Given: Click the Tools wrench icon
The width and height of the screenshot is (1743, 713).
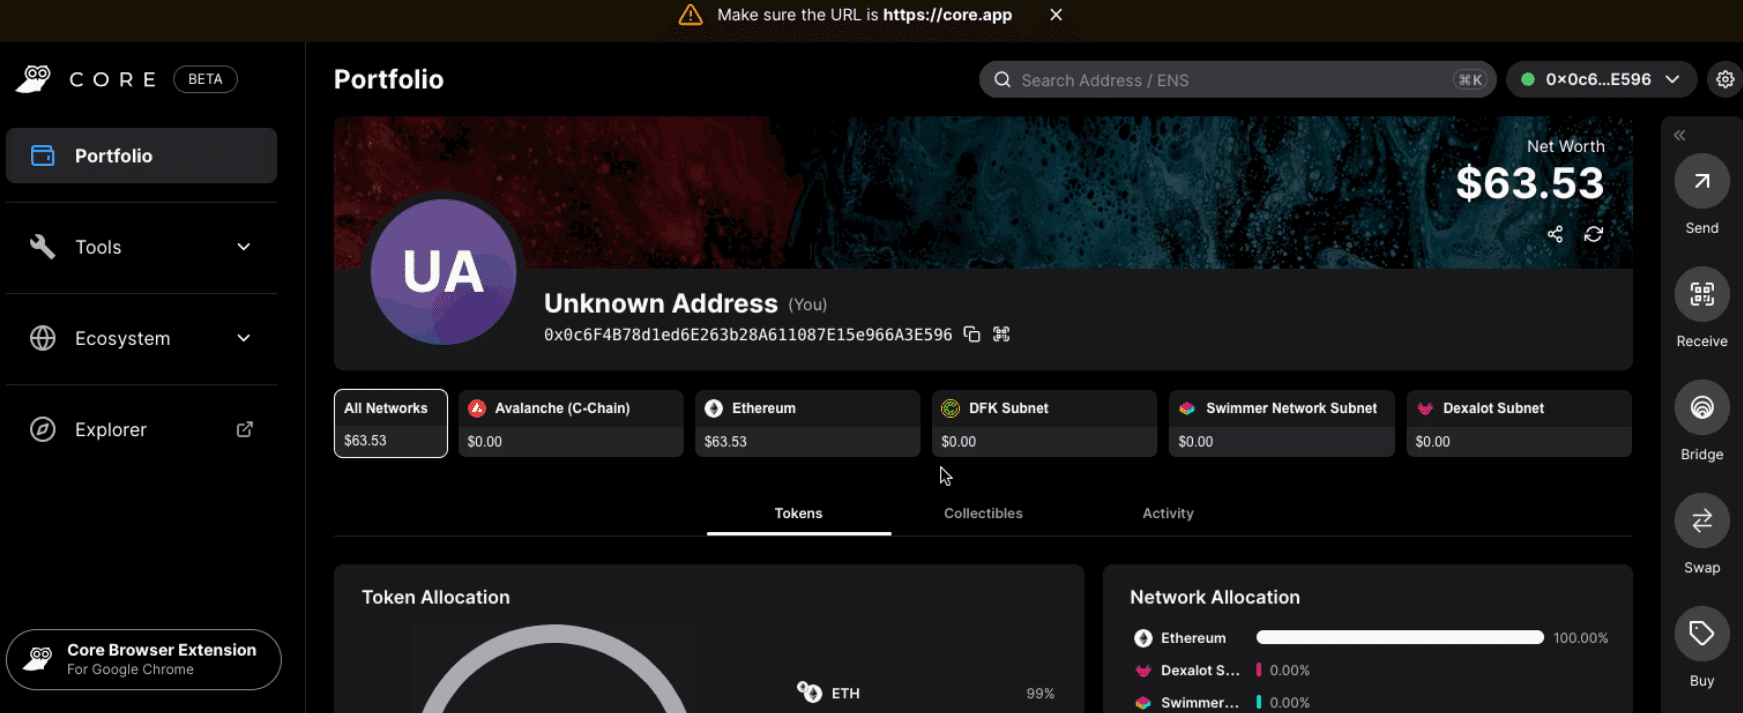Looking at the screenshot, I should 43,246.
